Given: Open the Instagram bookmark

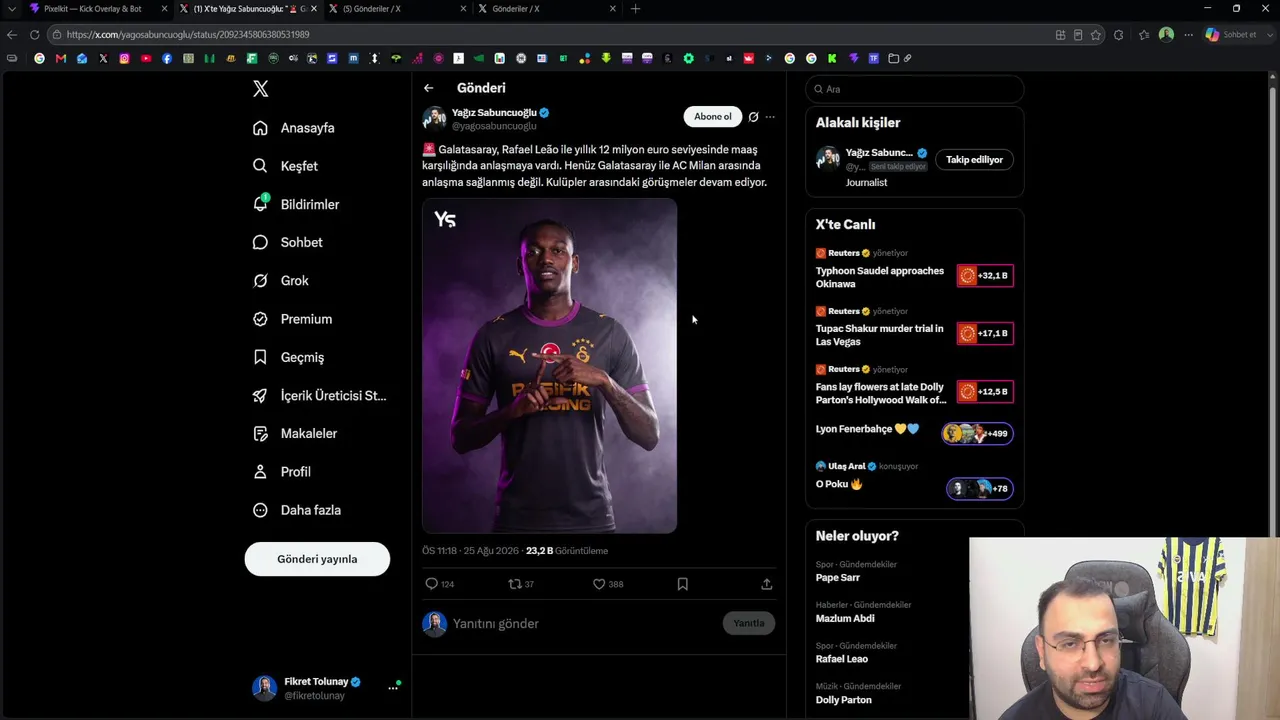Looking at the screenshot, I should click(x=124, y=59).
